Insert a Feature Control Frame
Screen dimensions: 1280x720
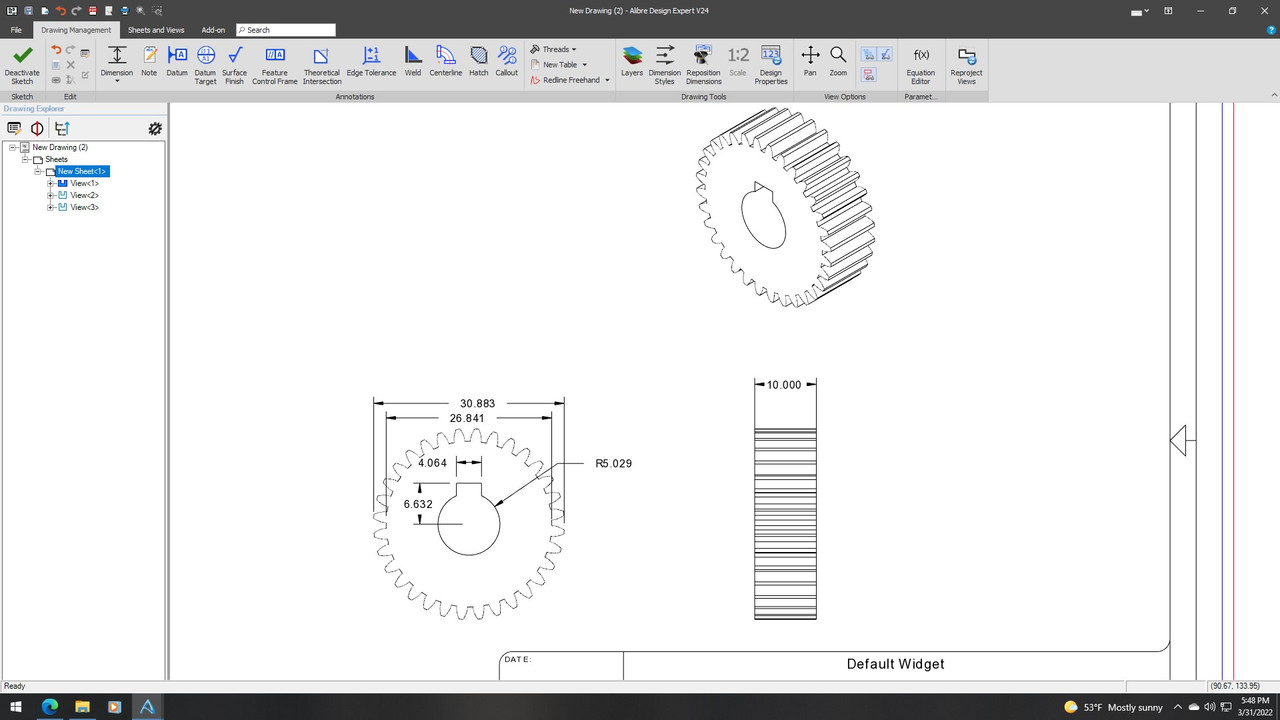click(274, 62)
